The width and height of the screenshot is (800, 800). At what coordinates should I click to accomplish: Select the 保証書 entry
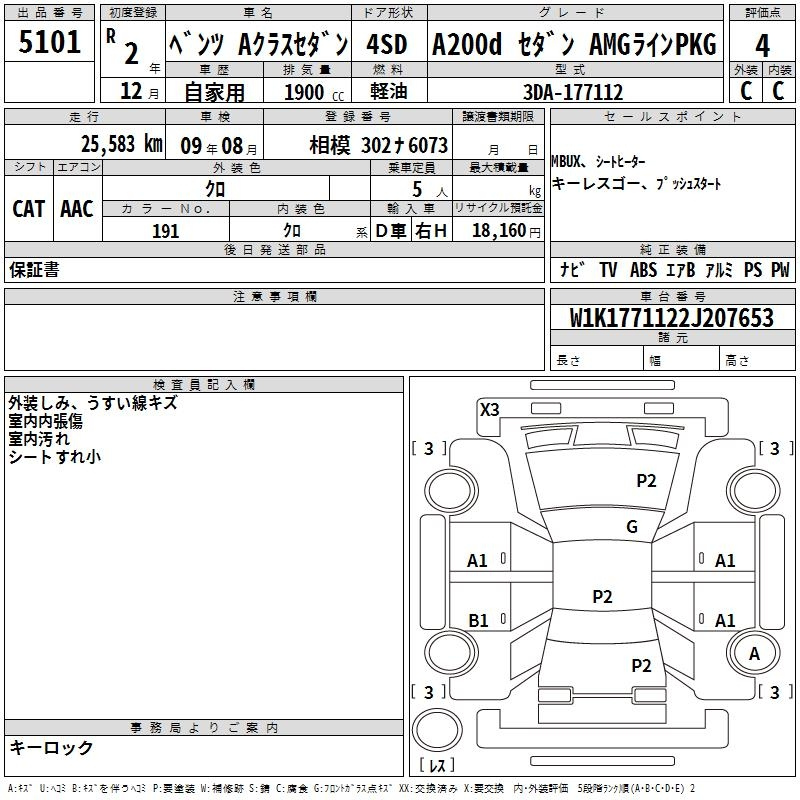click(34, 270)
